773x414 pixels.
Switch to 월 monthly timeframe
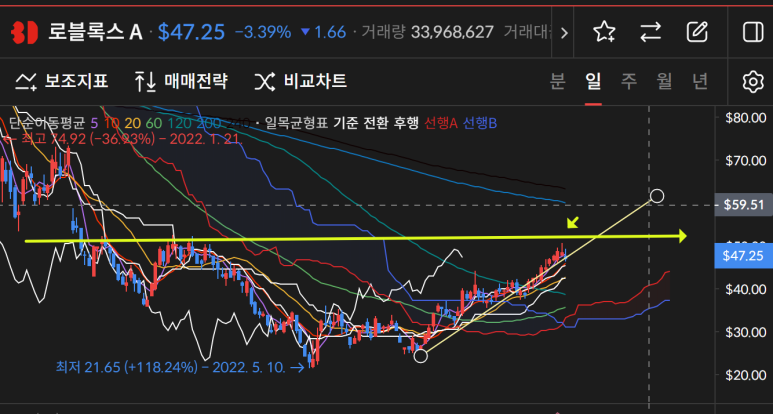tap(664, 81)
